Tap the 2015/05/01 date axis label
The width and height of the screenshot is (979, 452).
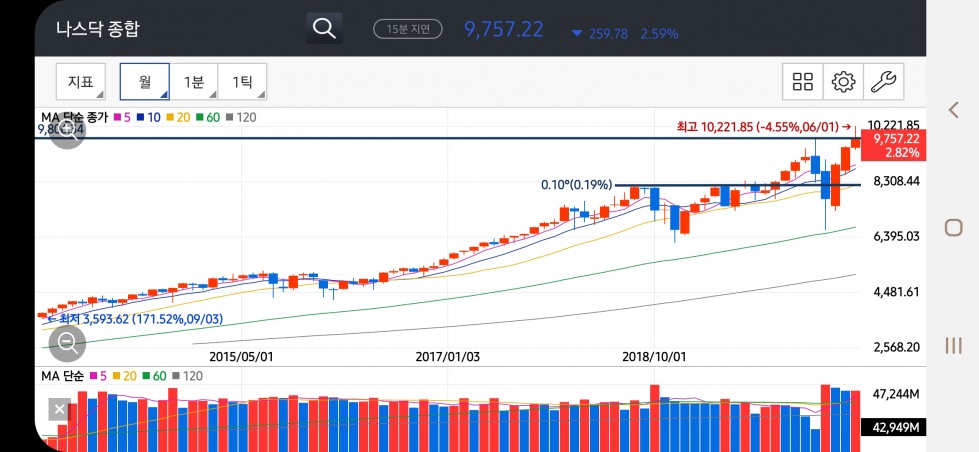pyautogui.click(x=241, y=357)
